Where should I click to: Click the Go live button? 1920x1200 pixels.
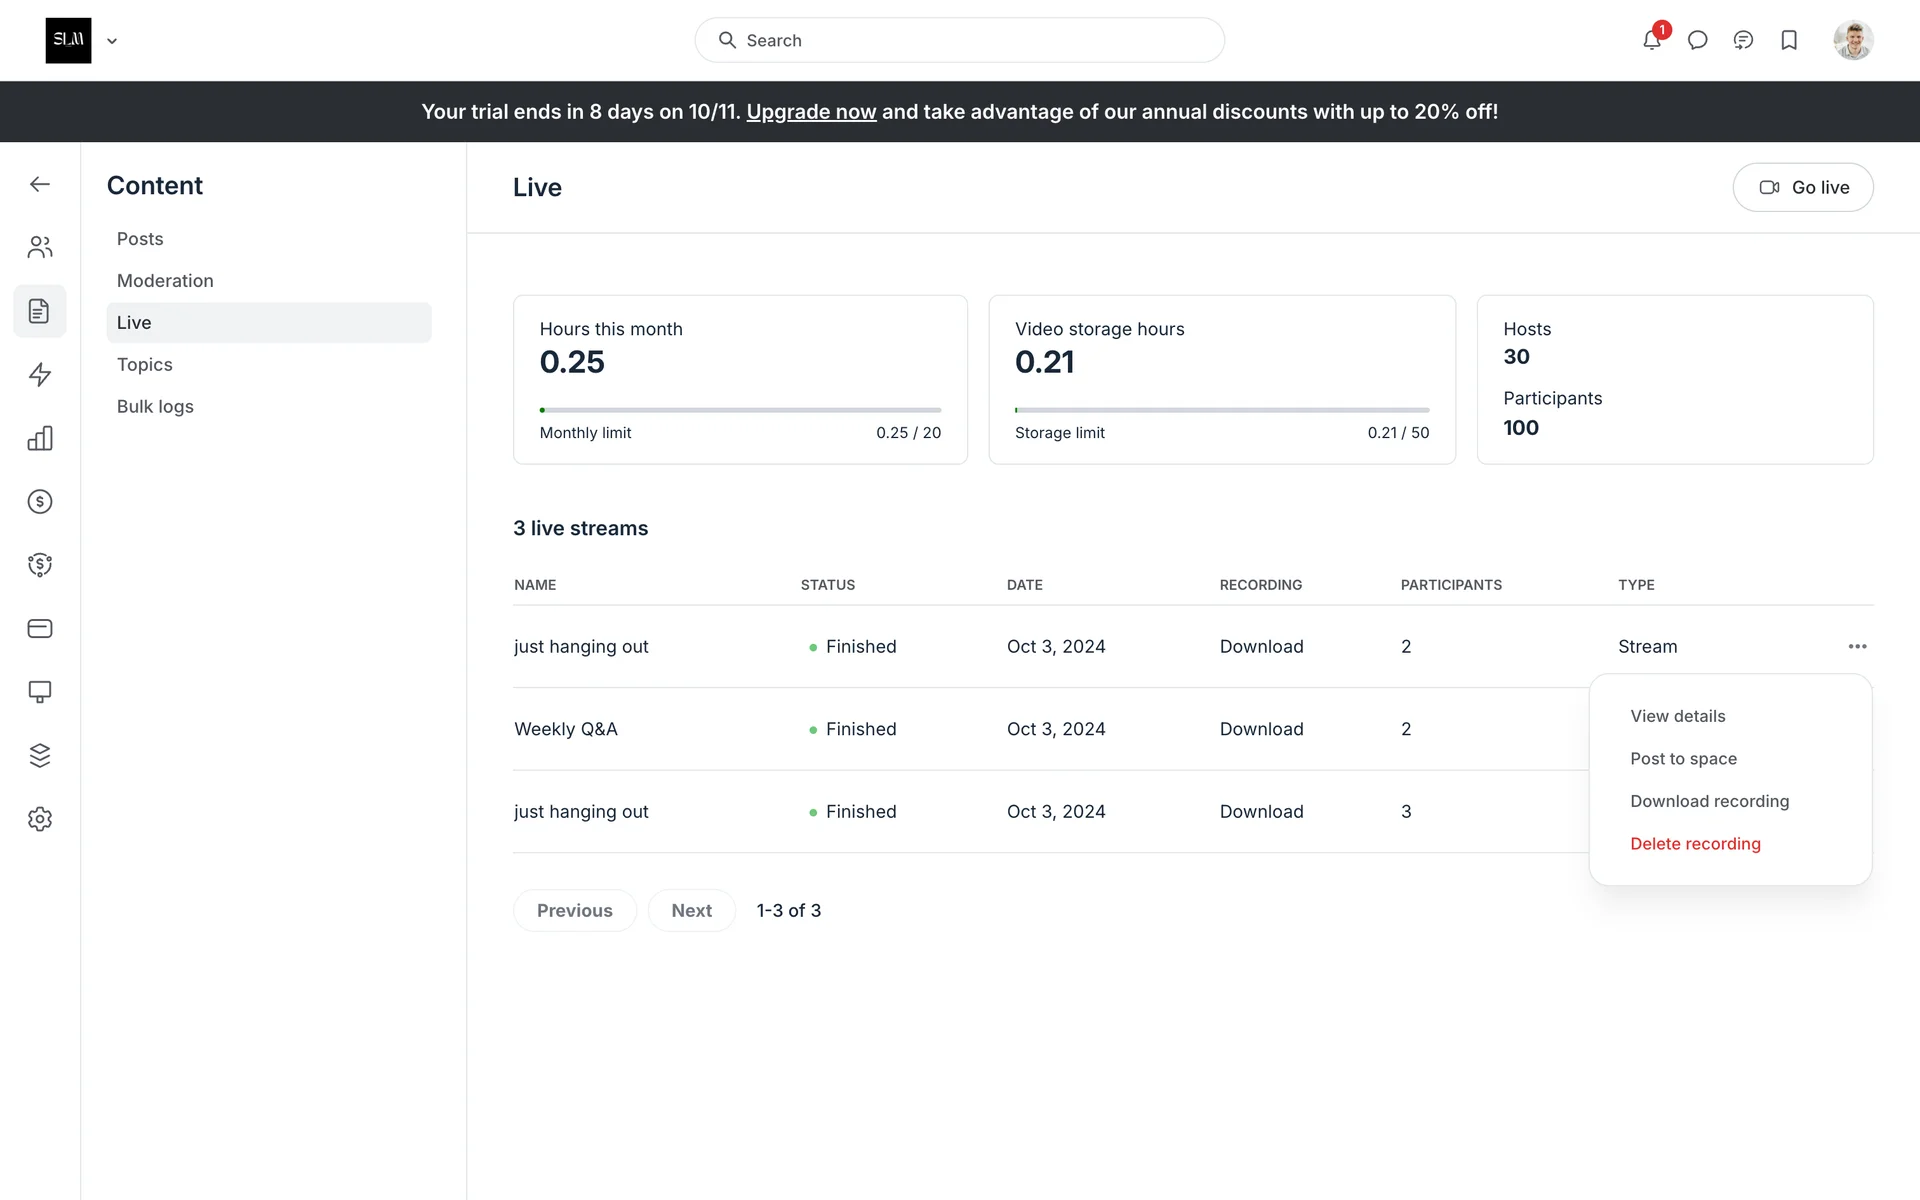pyautogui.click(x=1802, y=187)
